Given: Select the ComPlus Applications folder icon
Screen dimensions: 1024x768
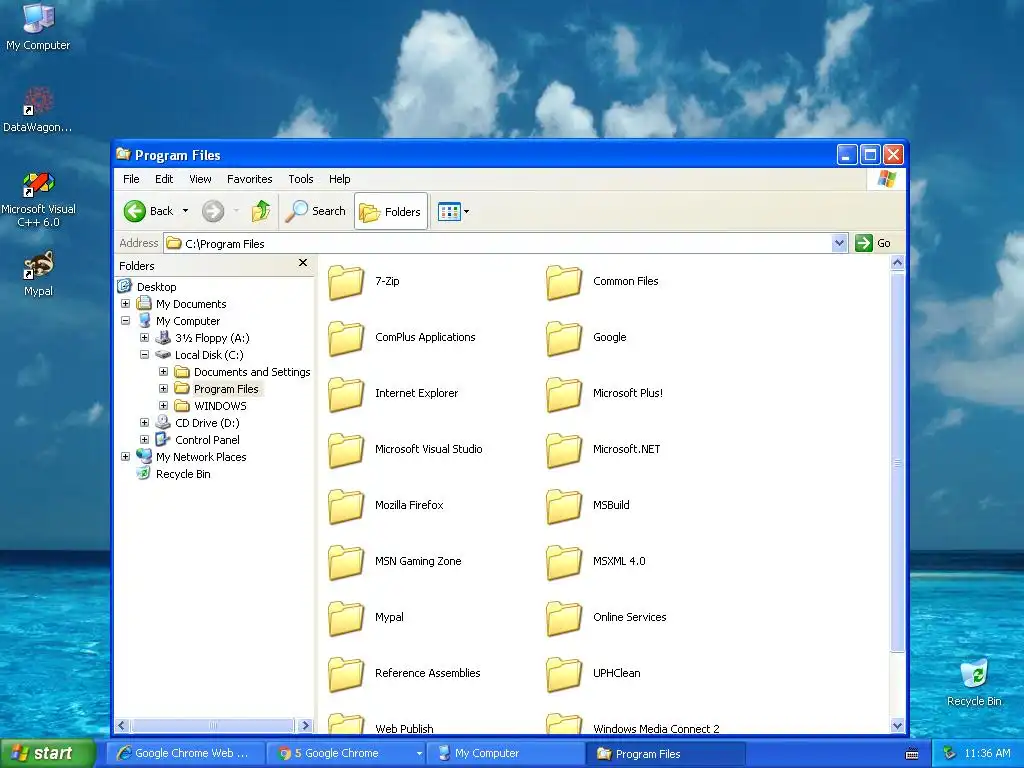Looking at the screenshot, I should click(346, 338).
